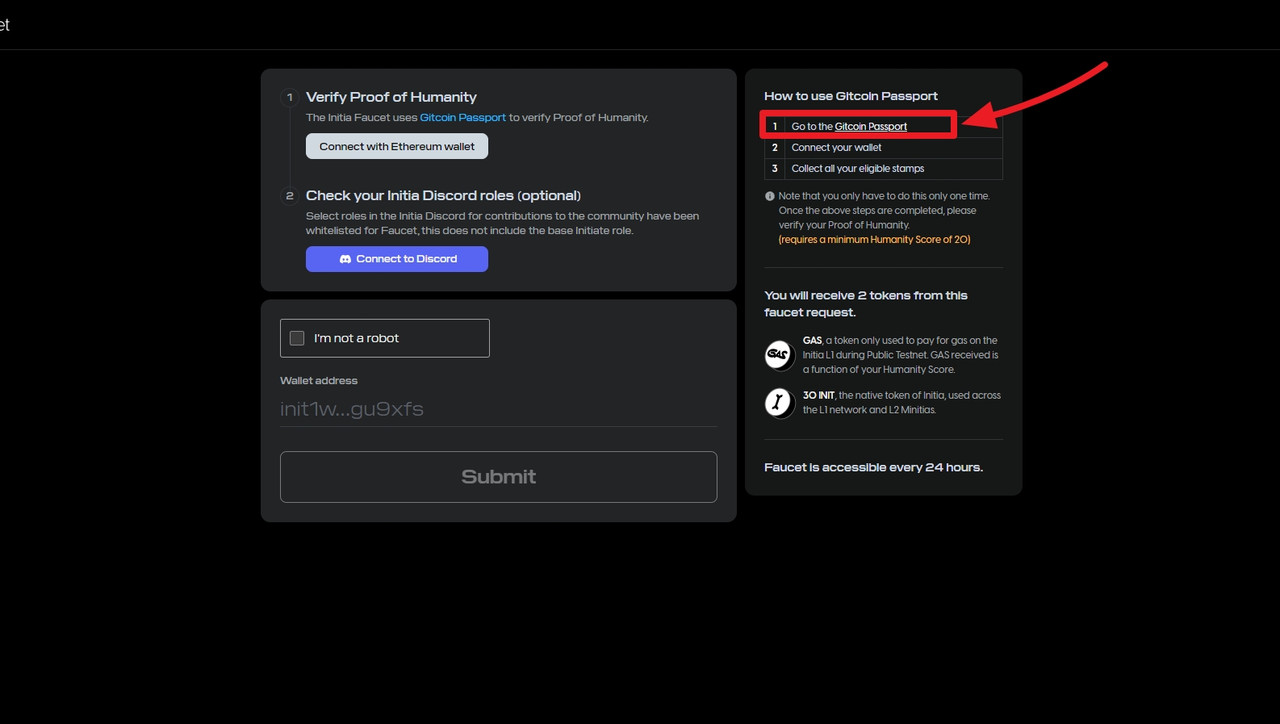
Task: Open the blue Gitcoin Passport link
Action: (463, 117)
